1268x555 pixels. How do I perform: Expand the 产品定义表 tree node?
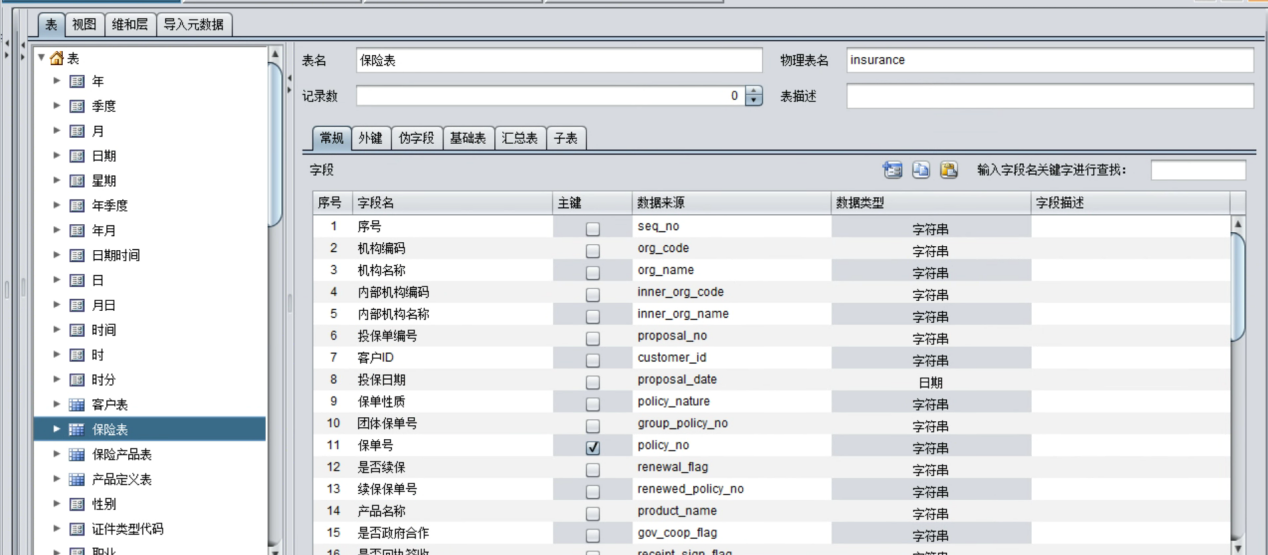[x=57, y=479]
